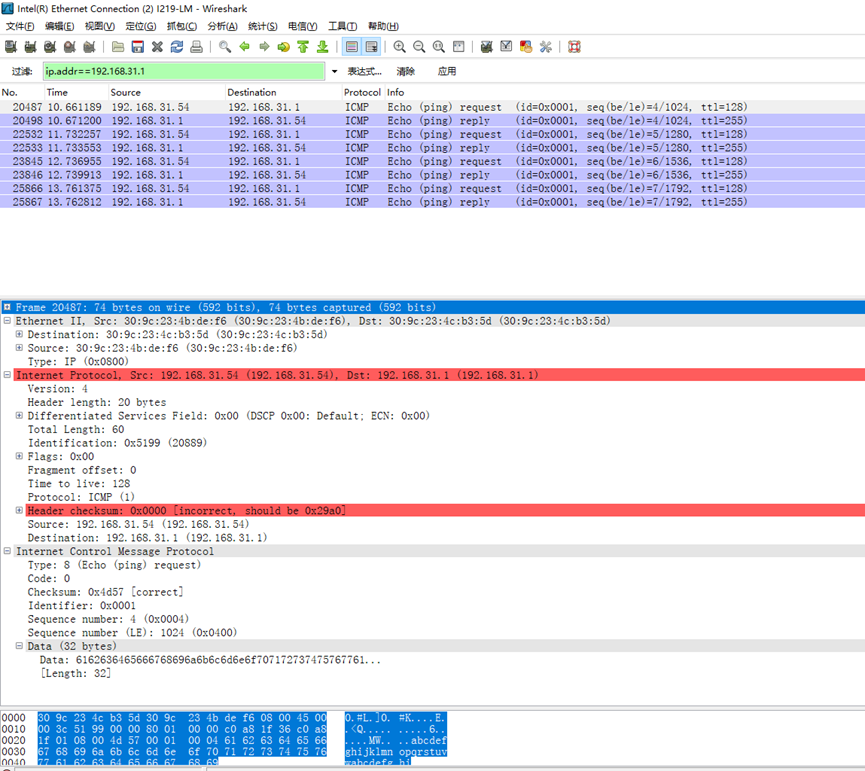
Task: Zoom in the packet text
Action: click(399, 47)
